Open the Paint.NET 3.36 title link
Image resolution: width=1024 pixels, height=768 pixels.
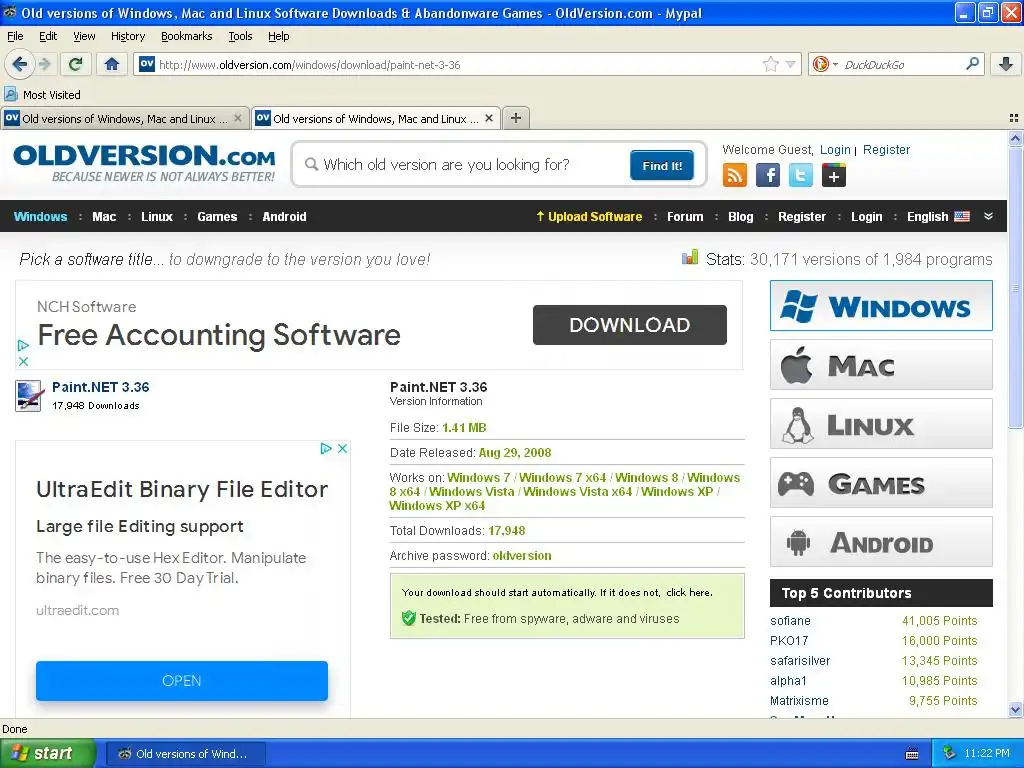[x=101, y=387]
